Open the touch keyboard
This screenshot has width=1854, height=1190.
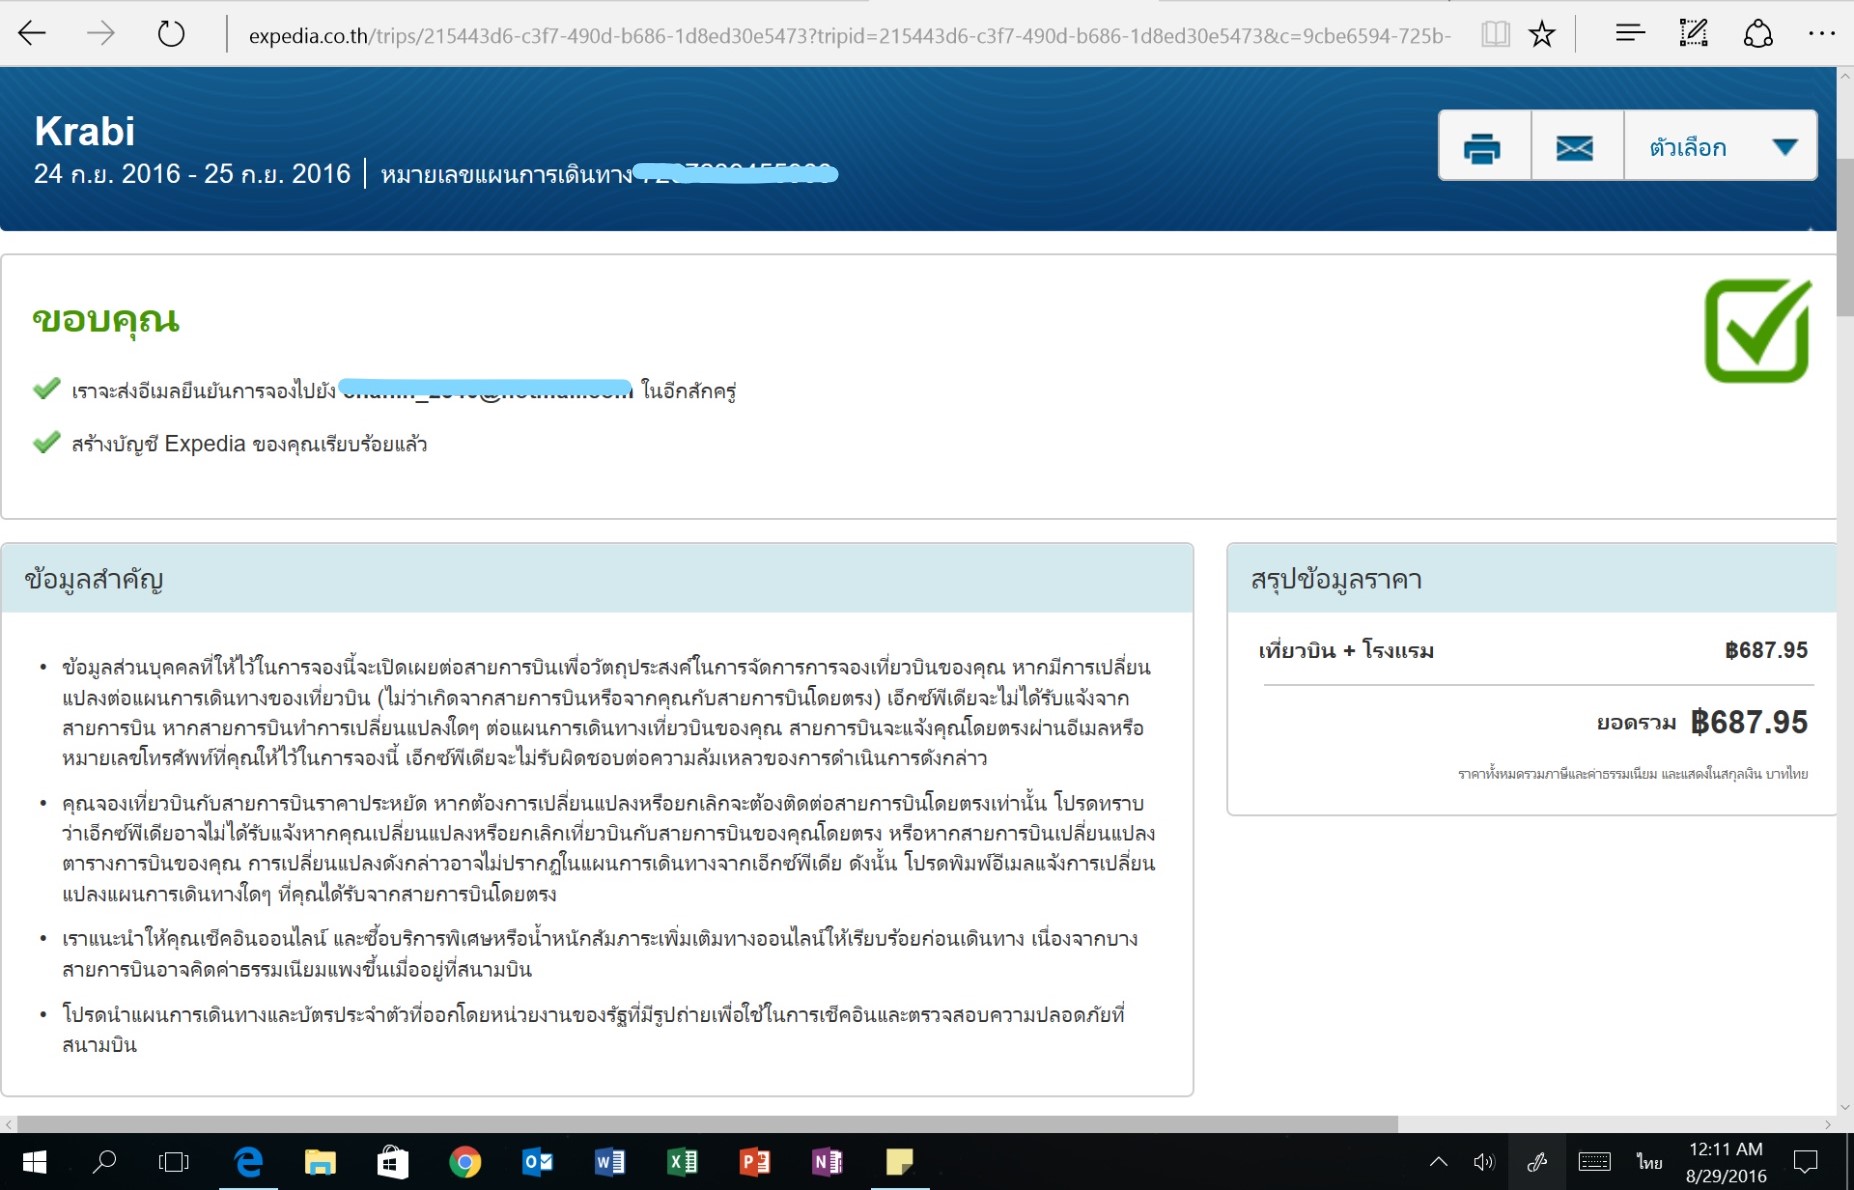[x=1594, y=1162]
